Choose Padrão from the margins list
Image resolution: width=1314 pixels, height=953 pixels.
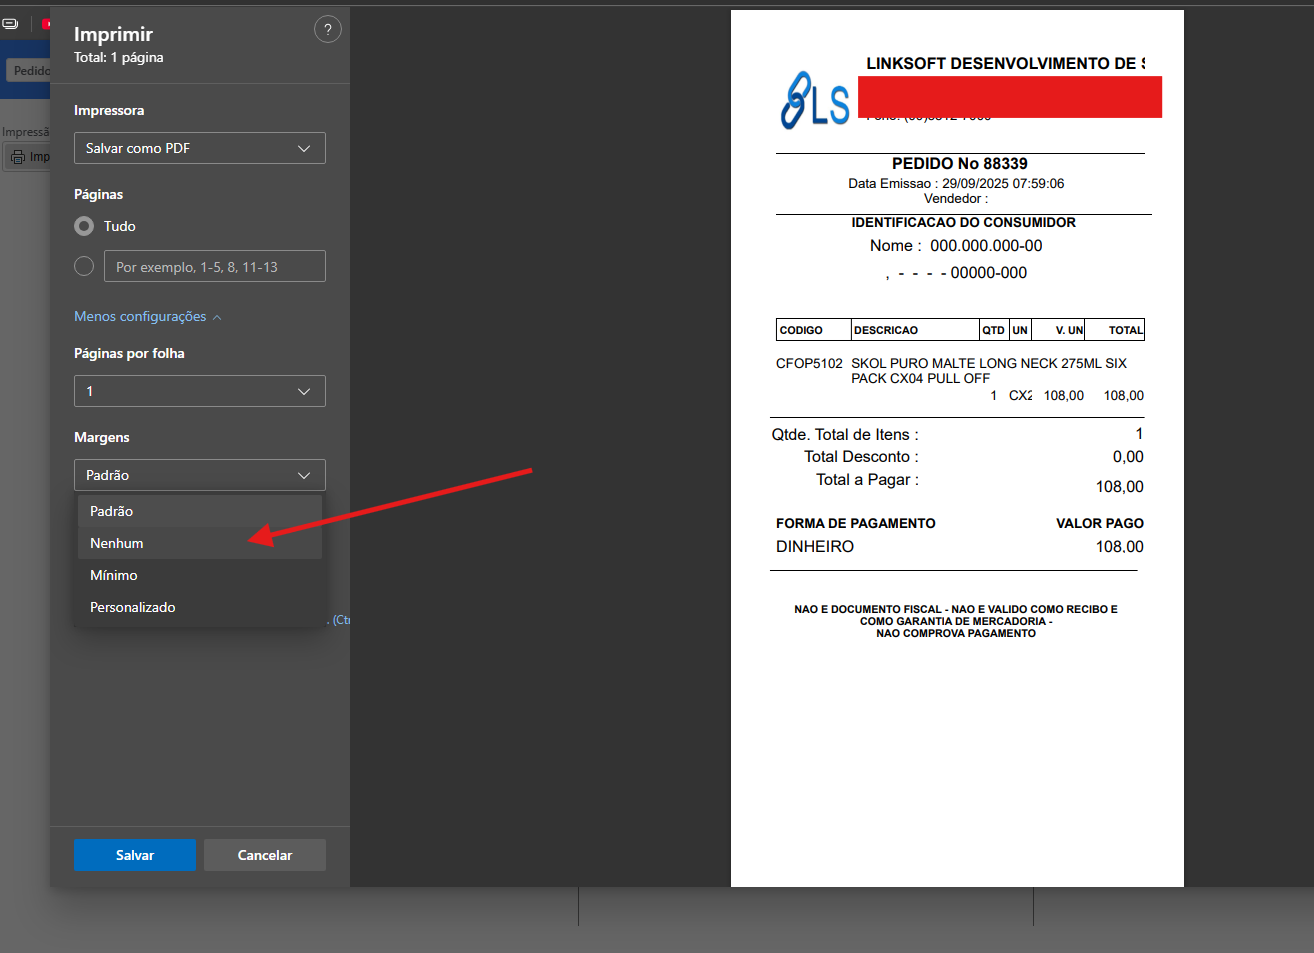pyautogui.click(x=112, y=511)
